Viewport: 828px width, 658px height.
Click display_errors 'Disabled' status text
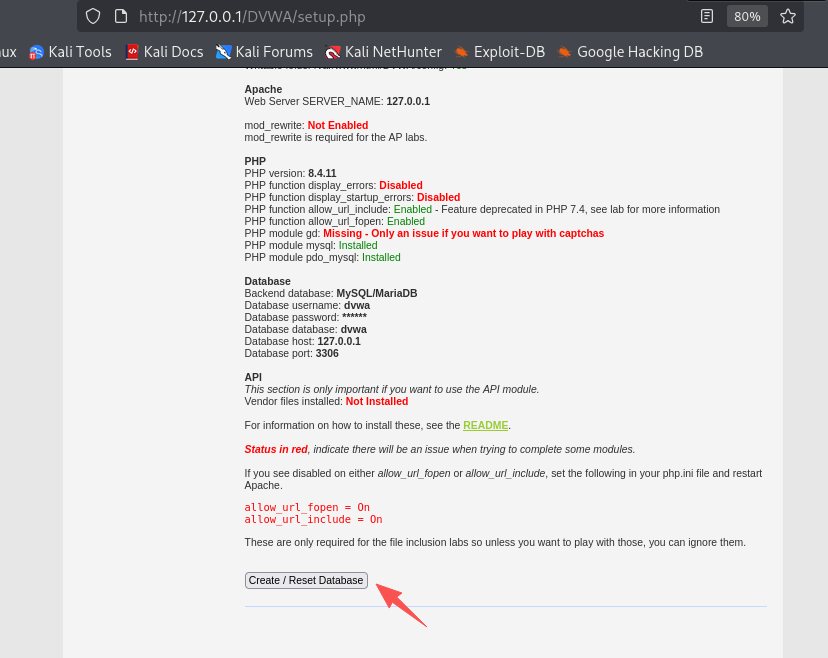(401, 185)
